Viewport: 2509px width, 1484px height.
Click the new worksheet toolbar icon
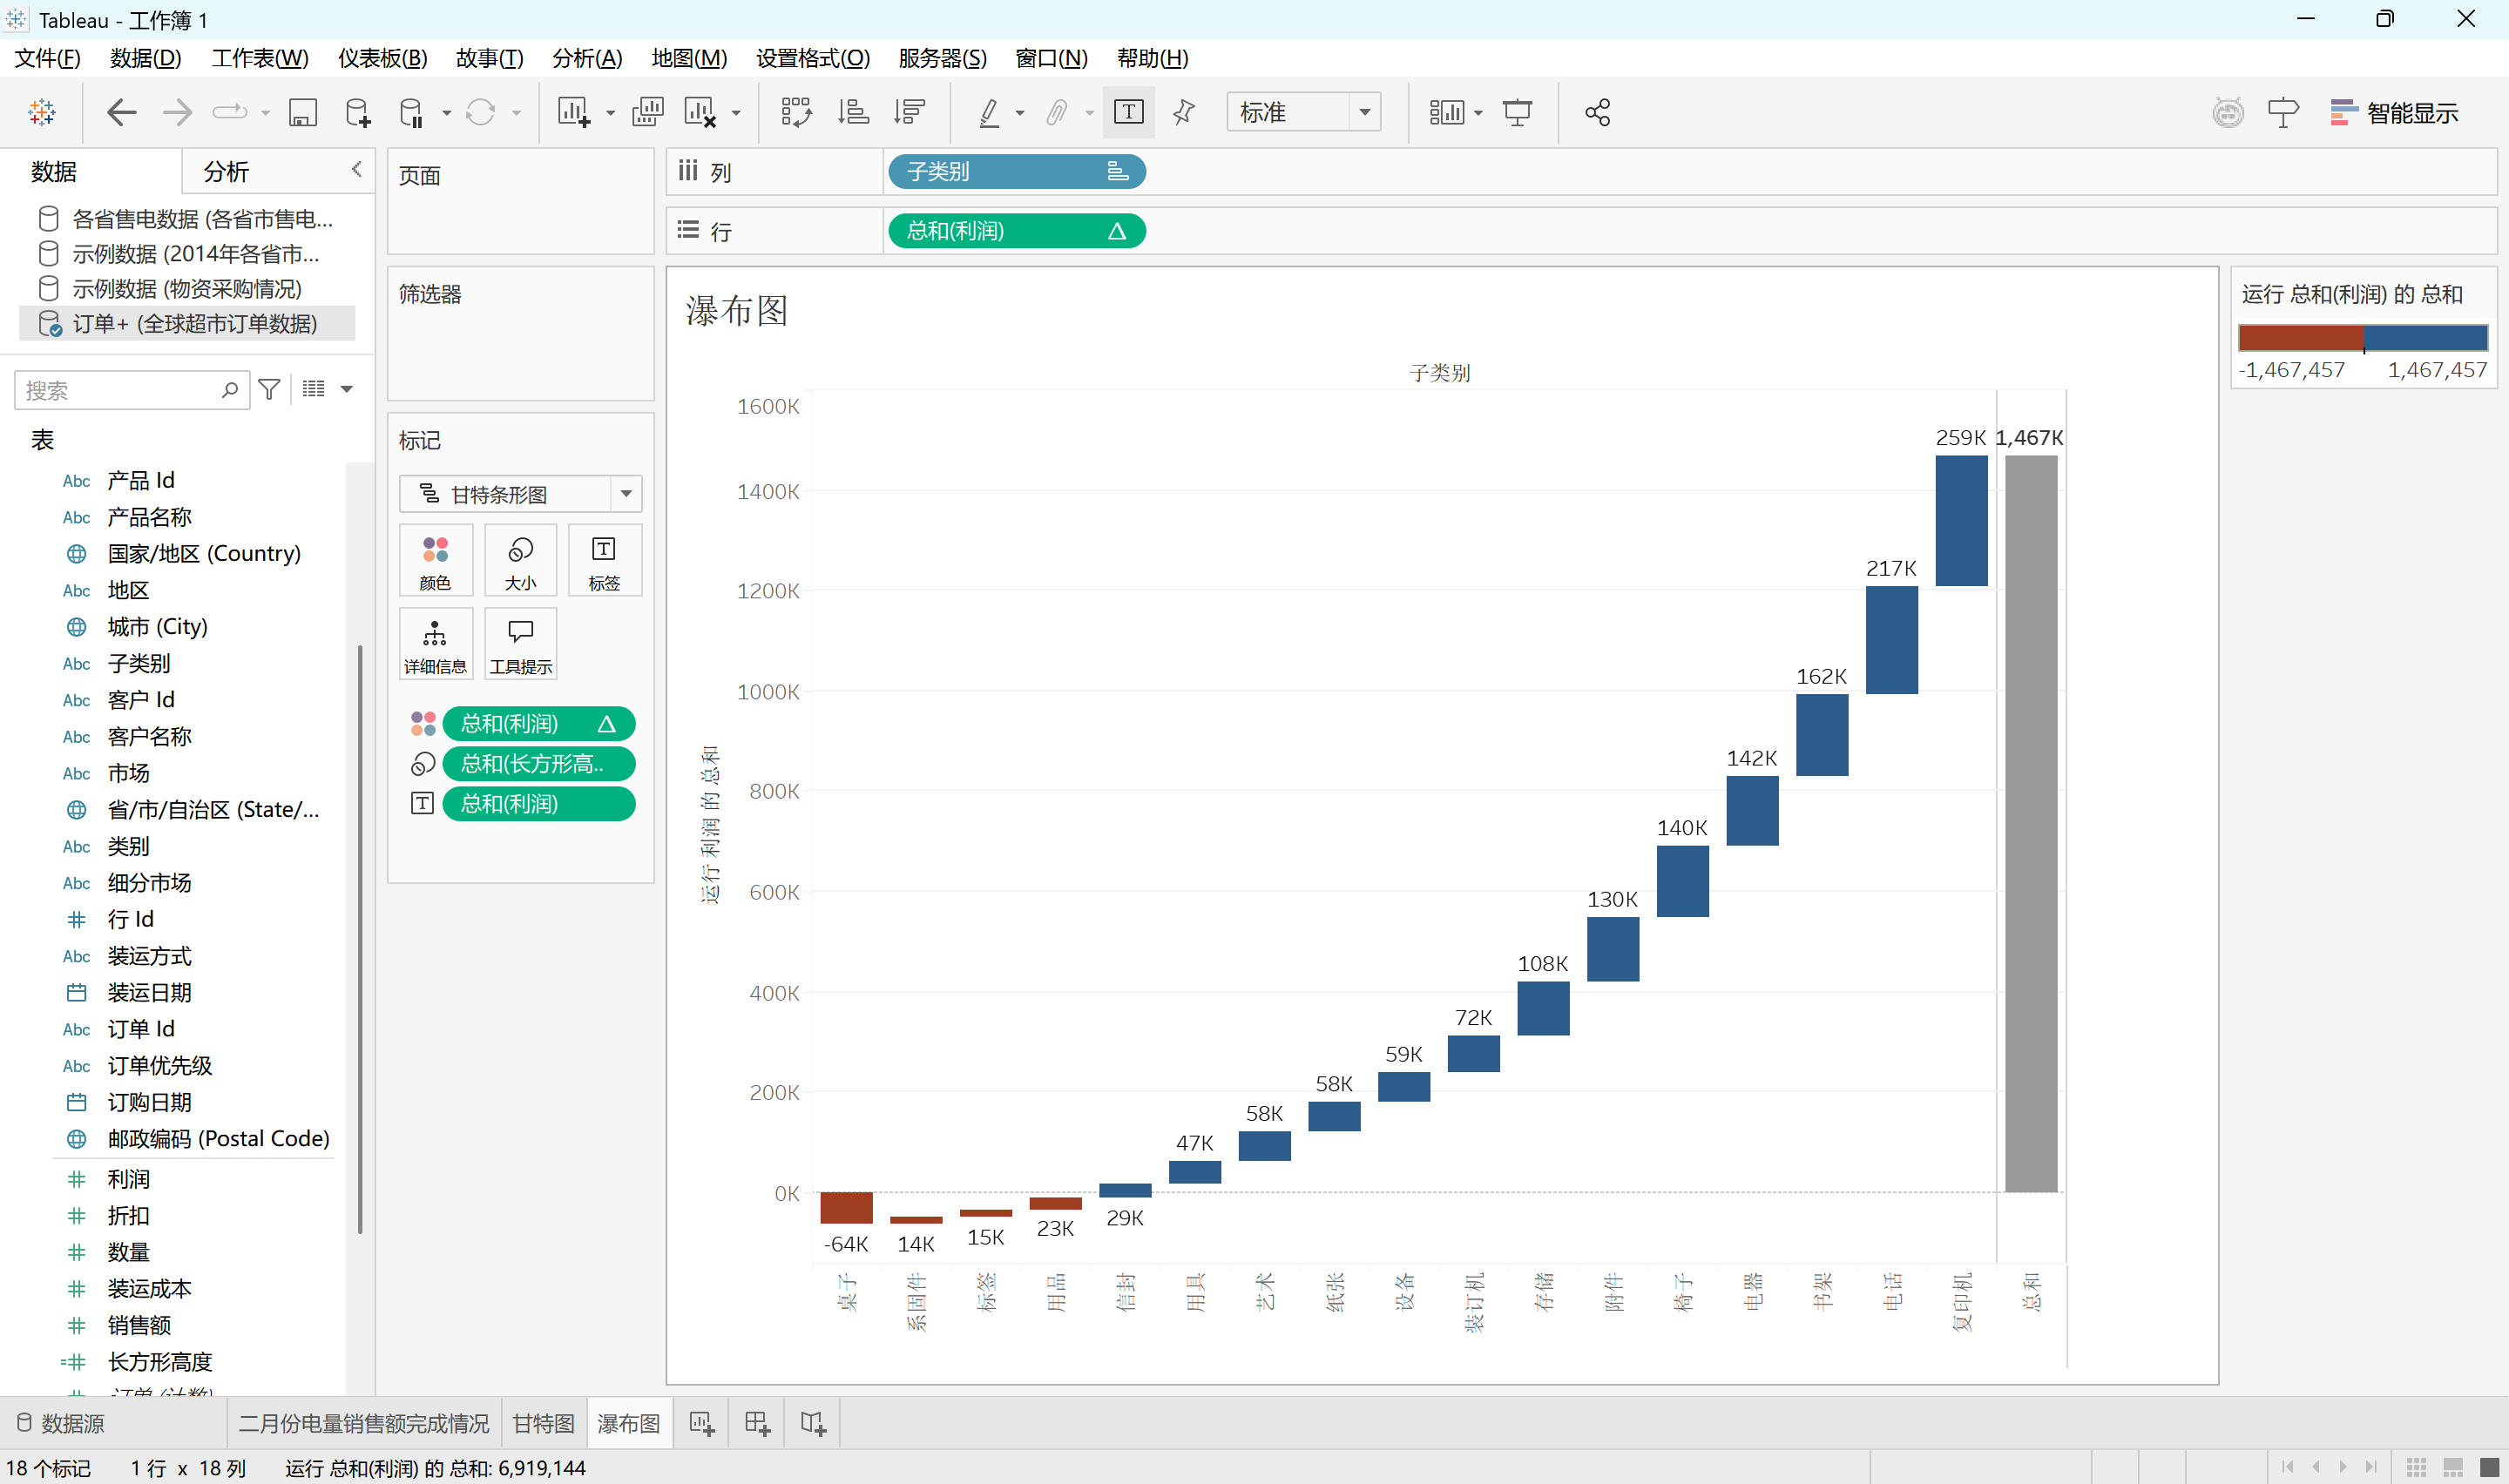[573, 112]
